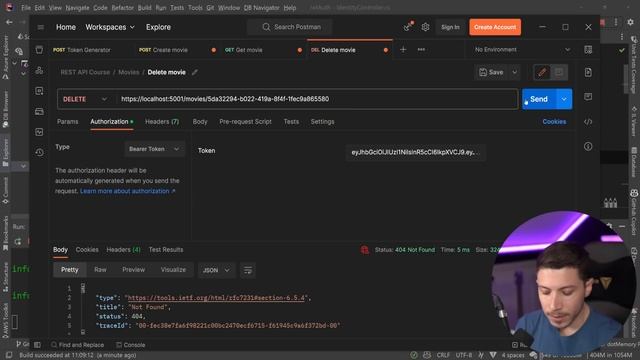Image resolution: width=640 pixels, height=360 pixels.
Task: Open the request Settings tab
Action: tap(322, 122)
